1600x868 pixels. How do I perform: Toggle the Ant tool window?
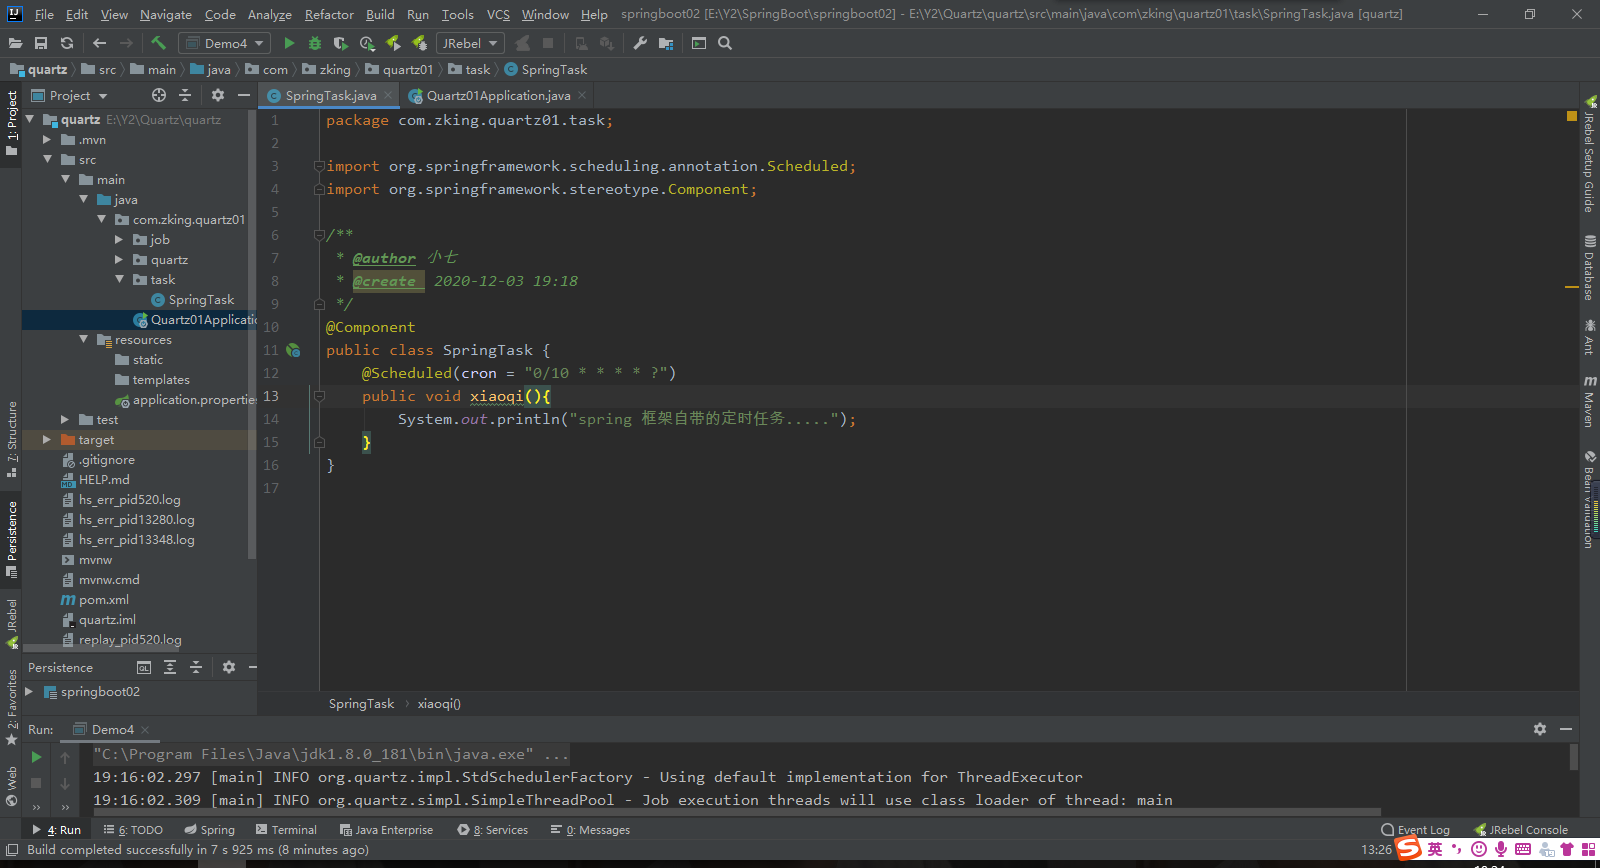point(1589,337)
